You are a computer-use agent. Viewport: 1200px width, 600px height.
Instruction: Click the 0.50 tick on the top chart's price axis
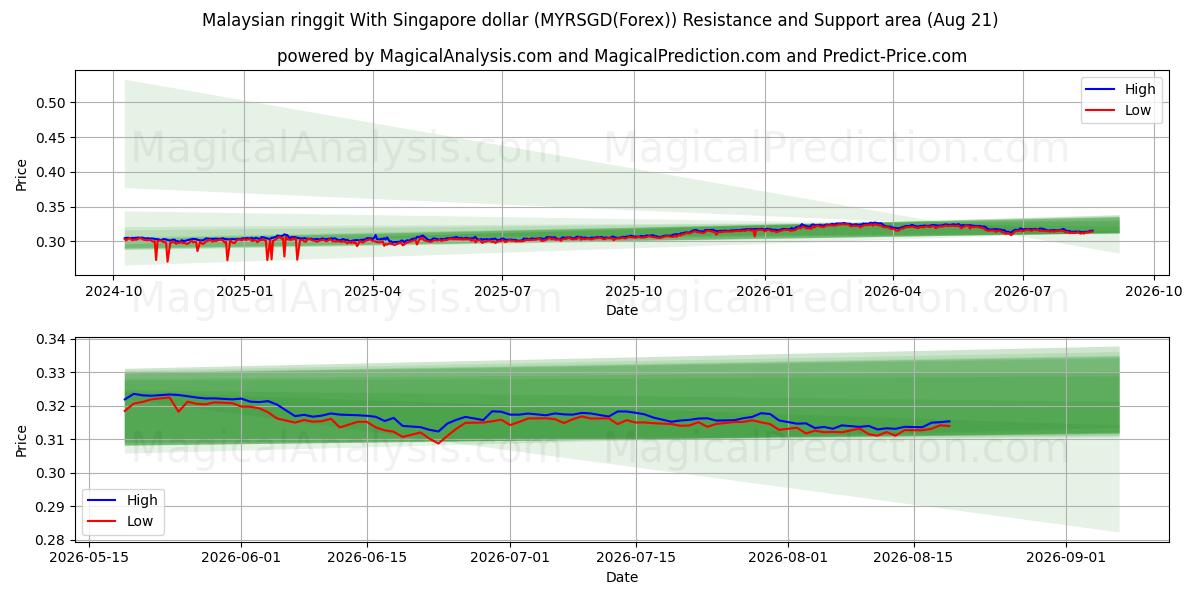pos(52,103)
